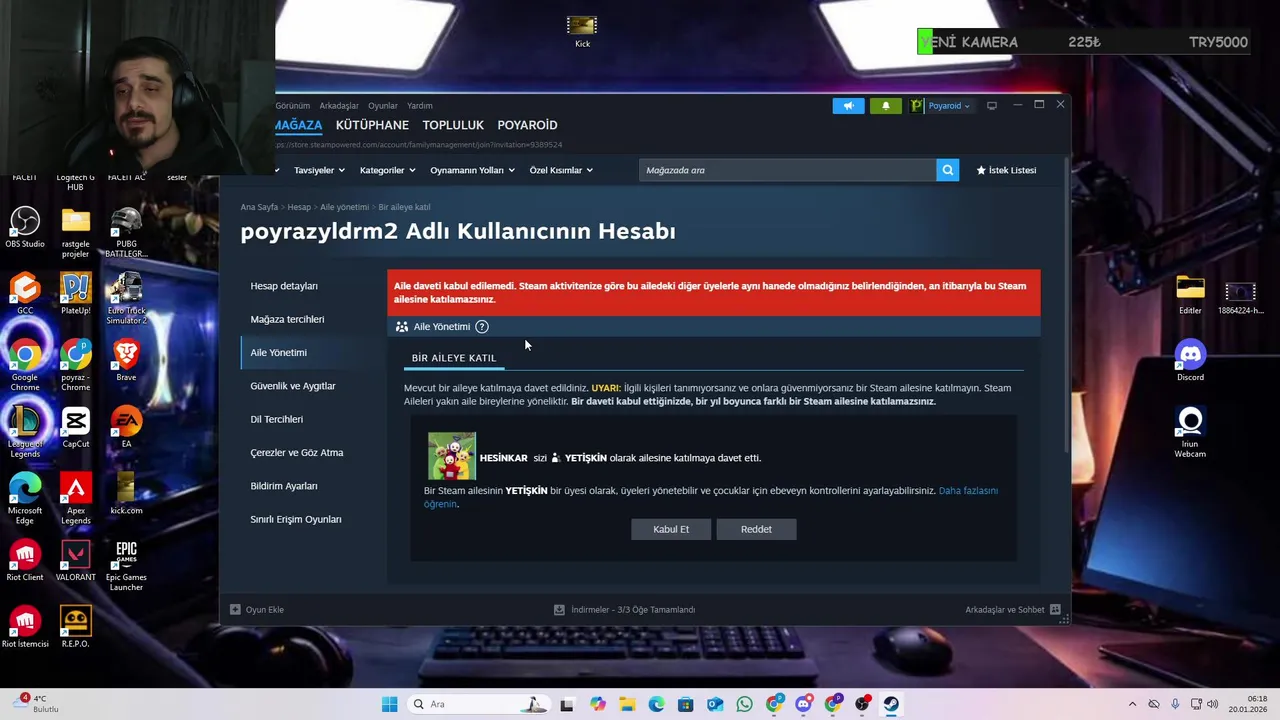Open Euro Truck Simulator 2 shortcut
This screenshot has height=720, width=1280.
click(x=126, y=298)
